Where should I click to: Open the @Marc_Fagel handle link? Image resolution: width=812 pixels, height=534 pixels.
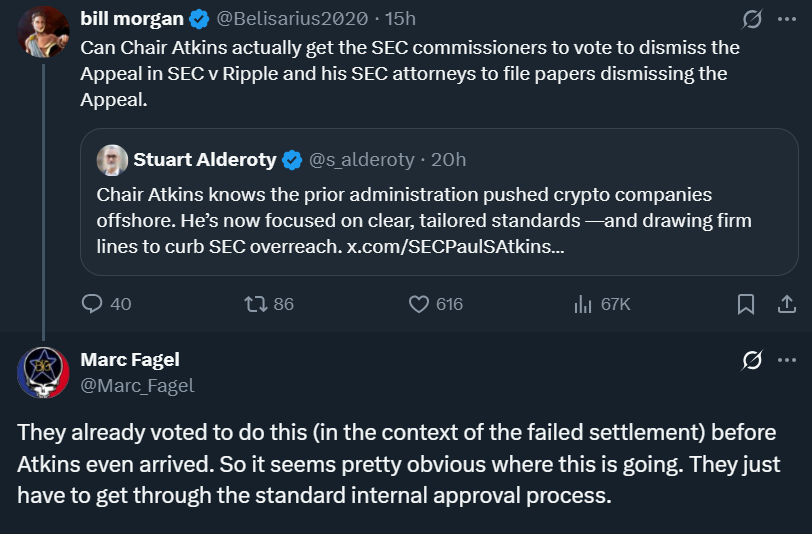137,385
